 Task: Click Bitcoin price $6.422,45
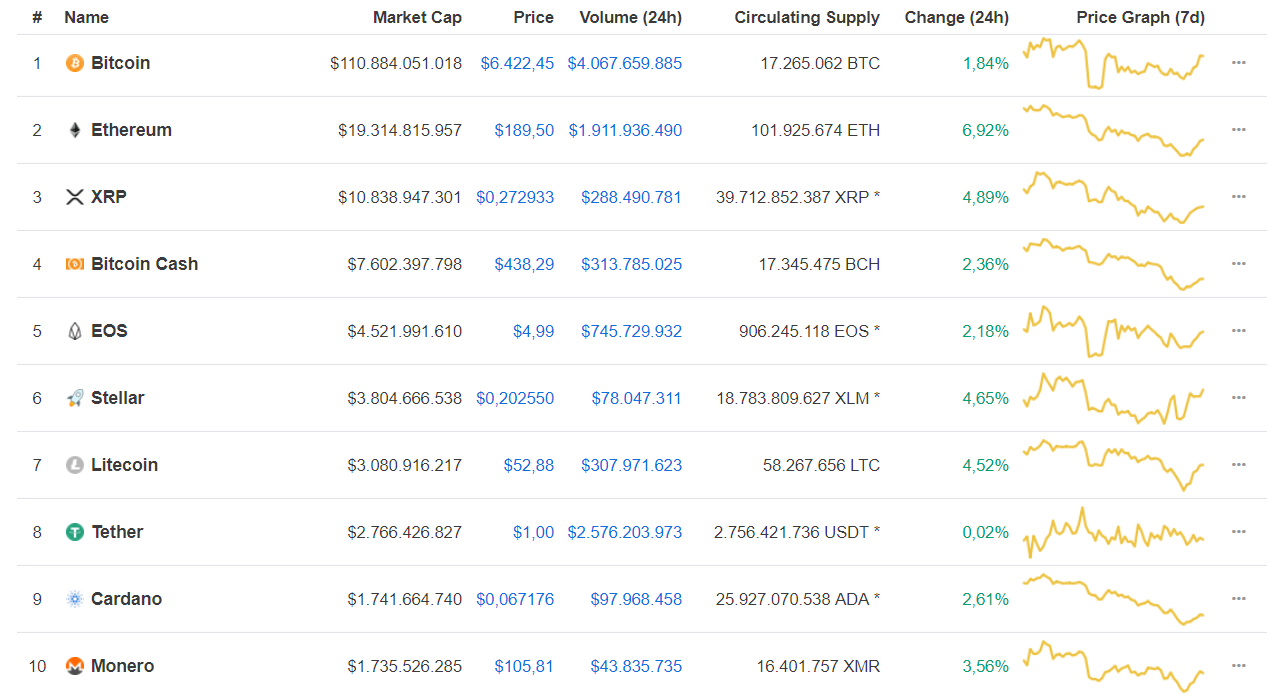517,63
